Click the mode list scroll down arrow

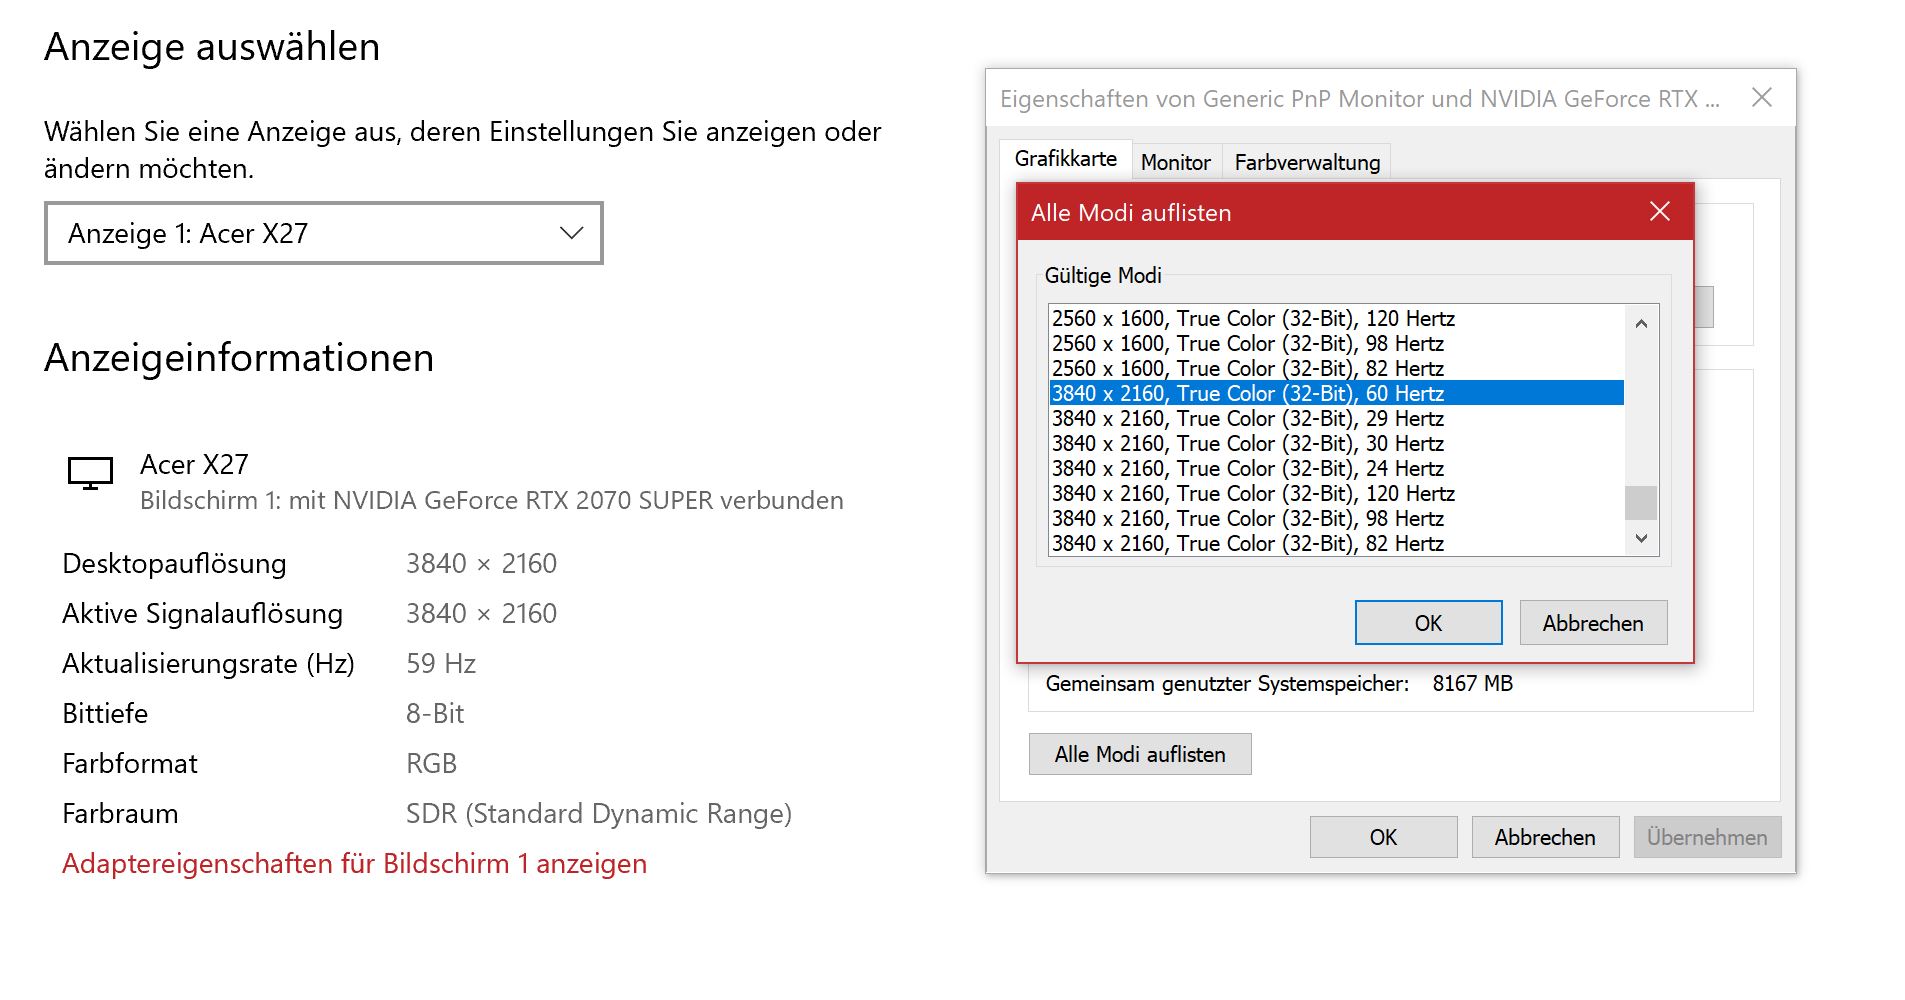(x=1641, y=539)
